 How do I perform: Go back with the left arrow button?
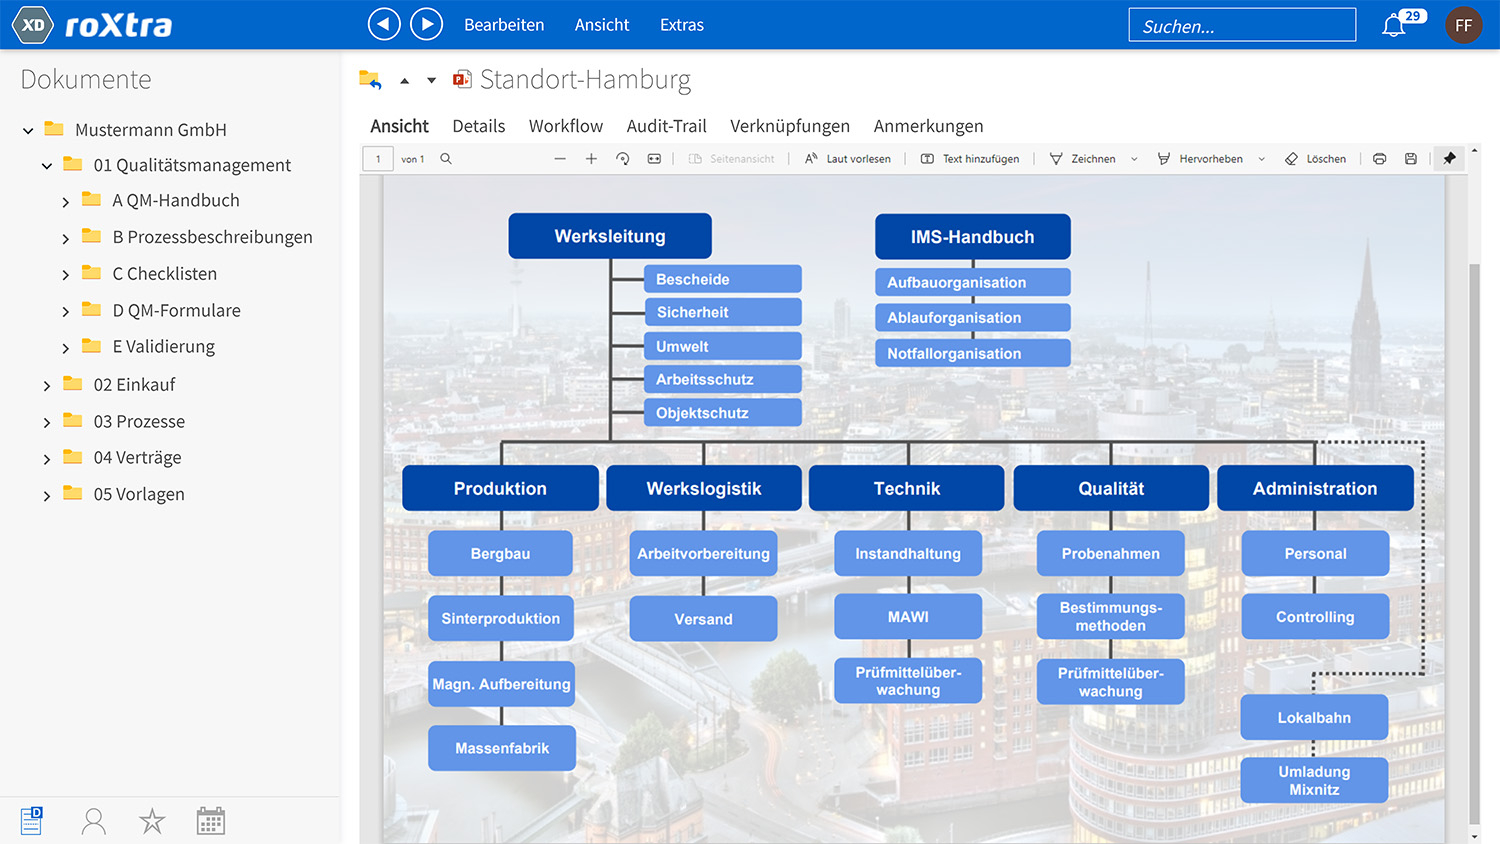point(384,24)
